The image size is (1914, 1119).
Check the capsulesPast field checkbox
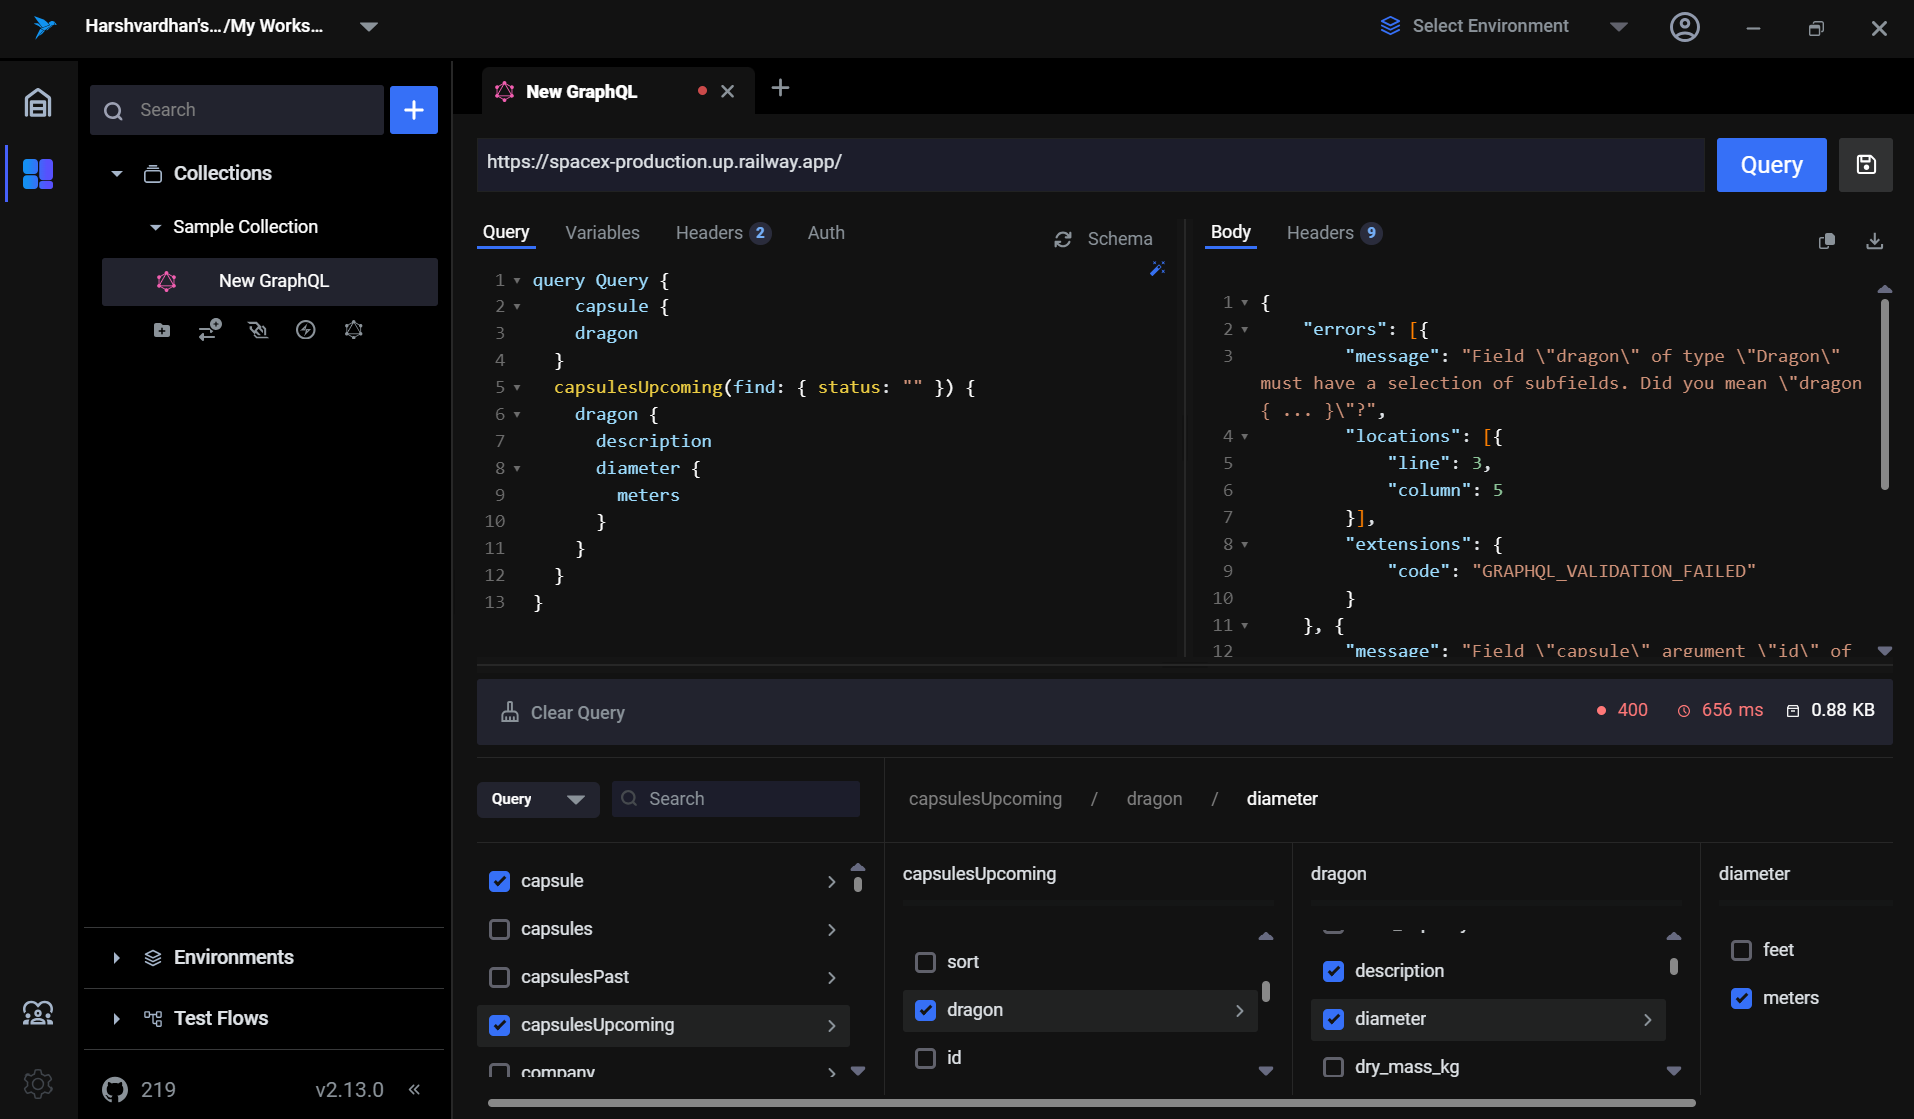(x=500, y=977)
